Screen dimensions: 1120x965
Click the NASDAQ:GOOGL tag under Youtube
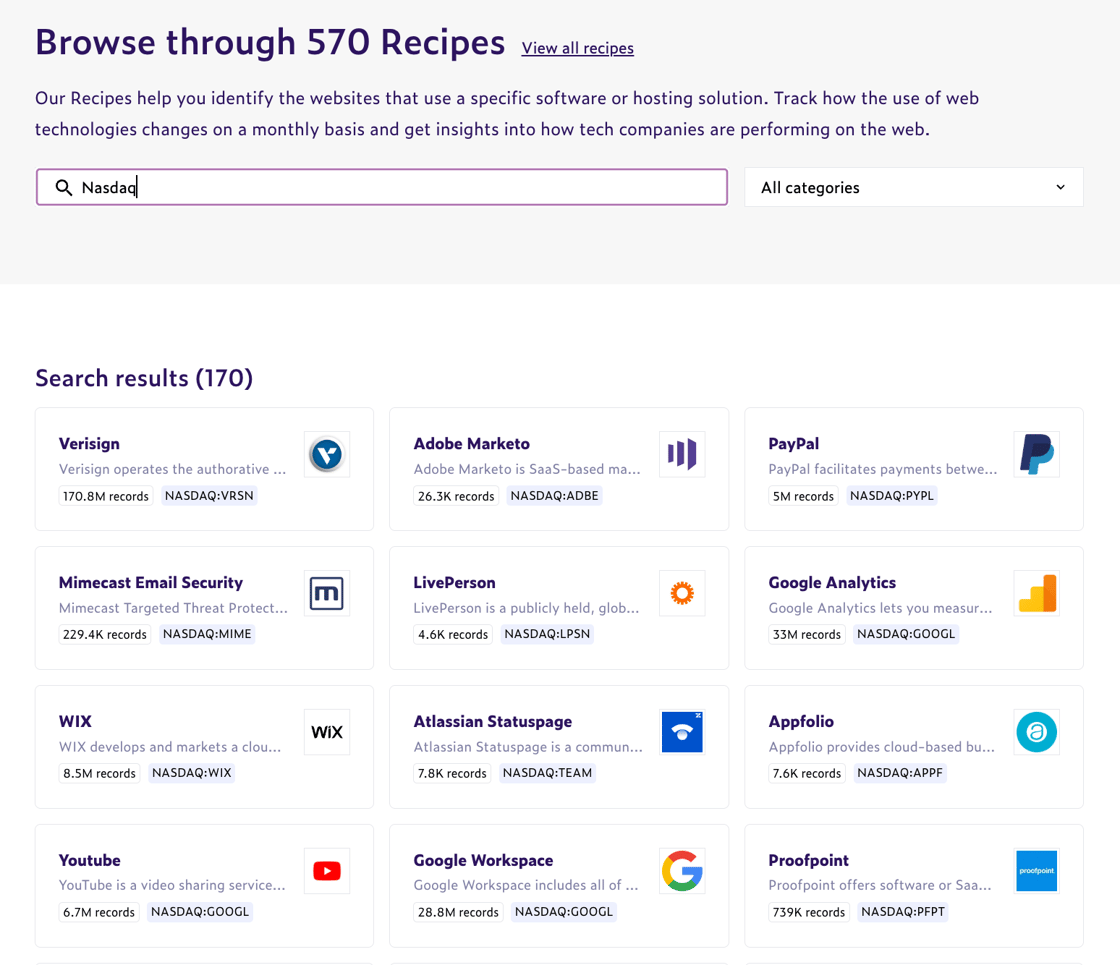coord(200,912)
